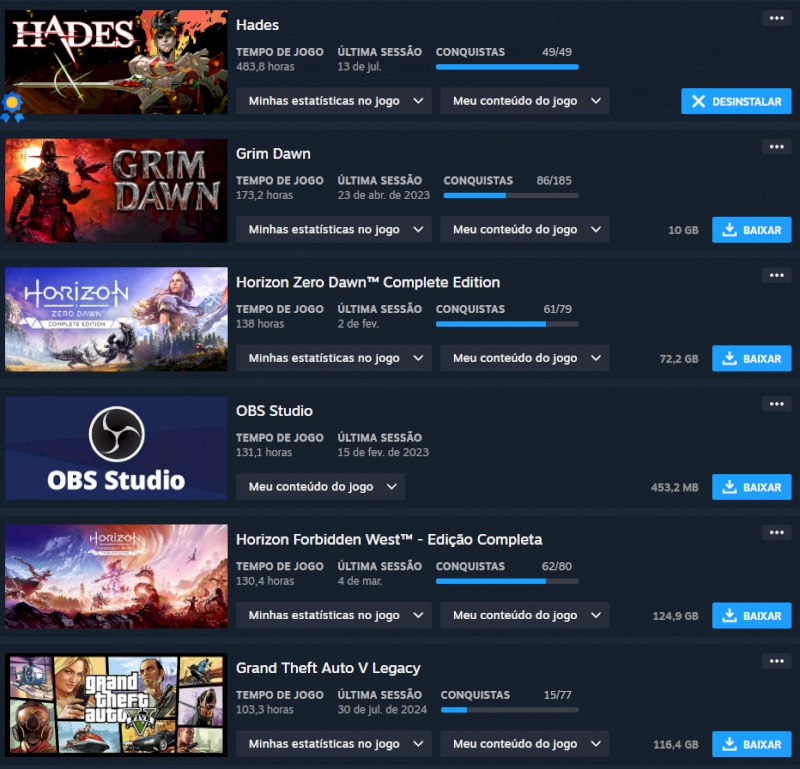Open three-dot menu for Horizon Forbidden West

[776, 533]
